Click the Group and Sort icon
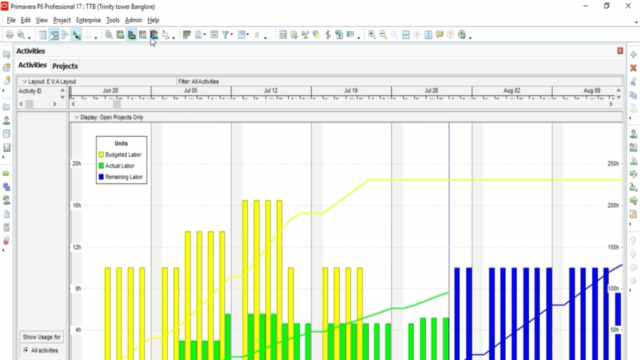Viewport: 640px width, 360px height. pyautogui.click(x=242, y=35)
